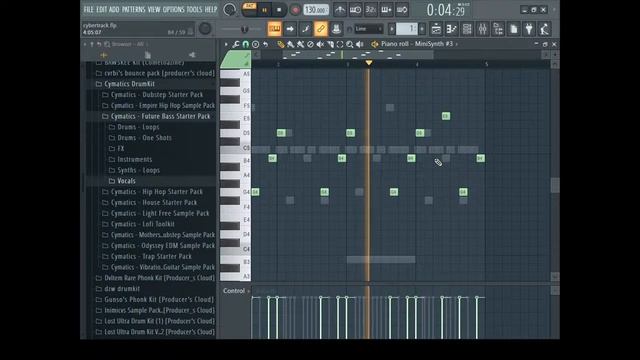Select the Paint brush tool
The width and height of the screenshot is (640, 360).
click(291, 44)
